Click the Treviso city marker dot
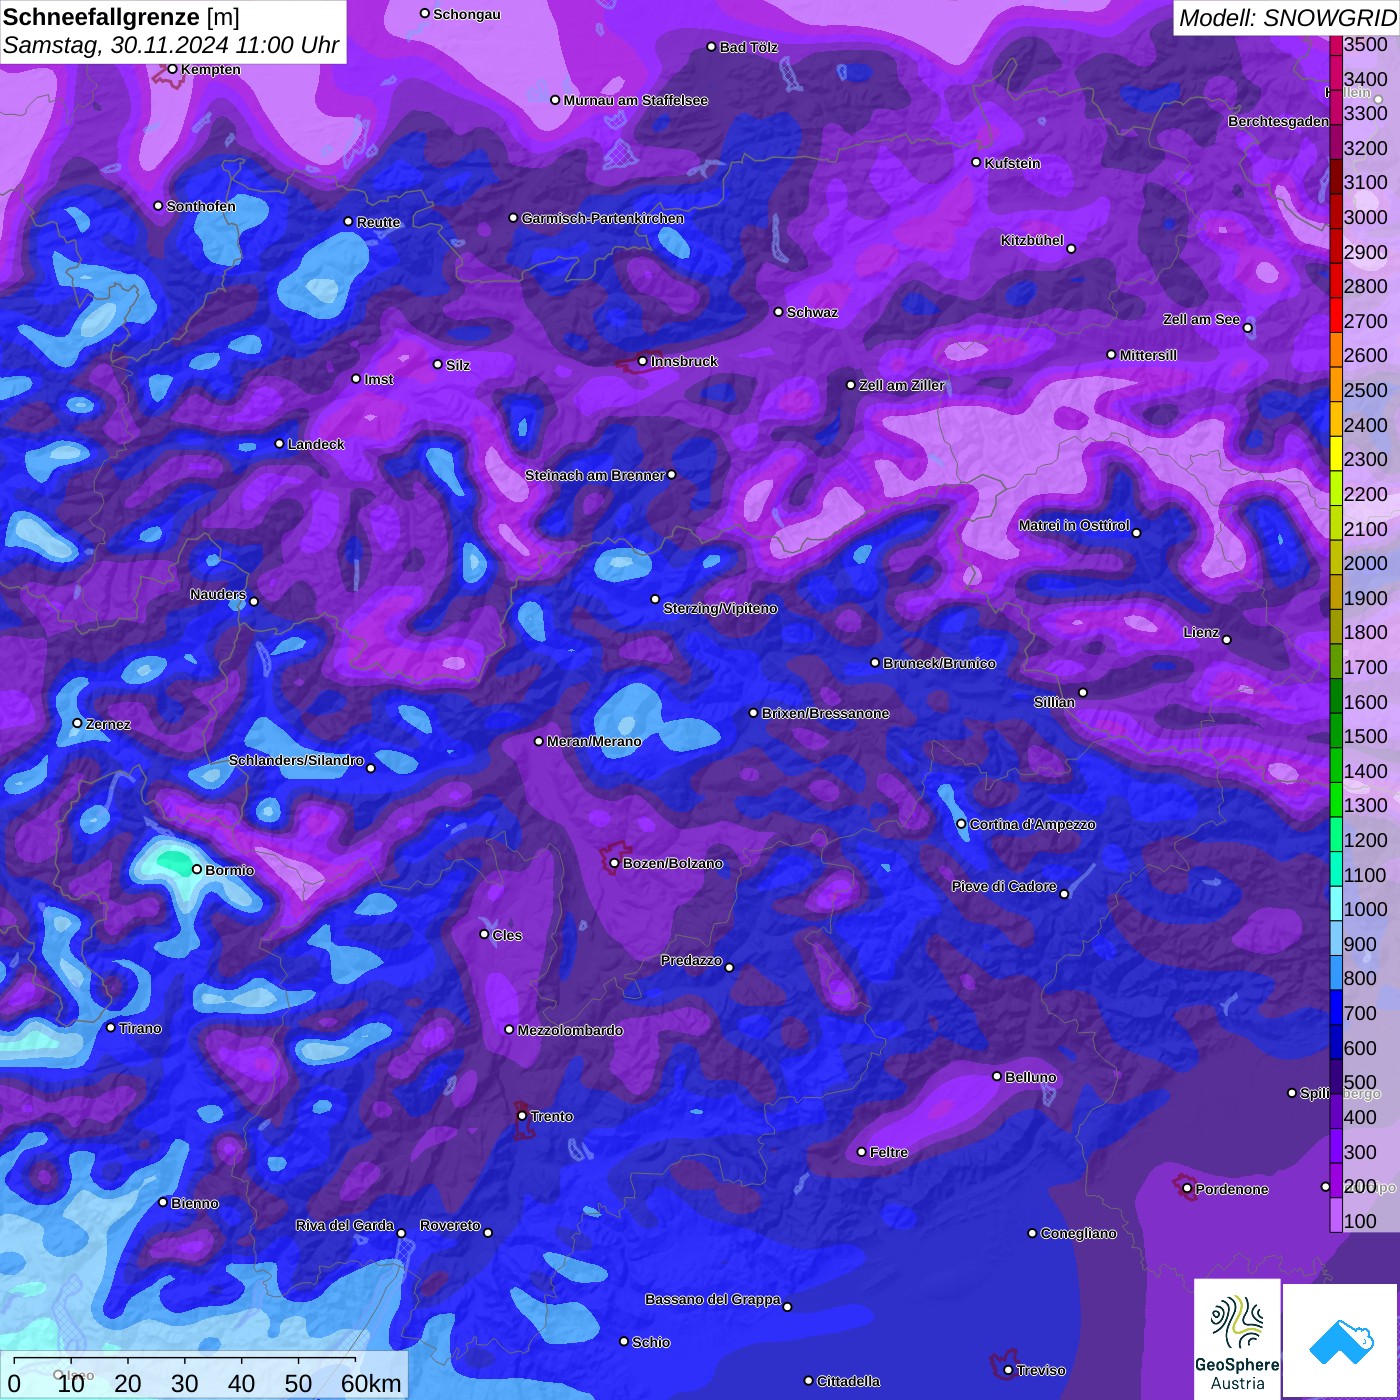This screenshot has width=1400, height=1400. 1008,1370
